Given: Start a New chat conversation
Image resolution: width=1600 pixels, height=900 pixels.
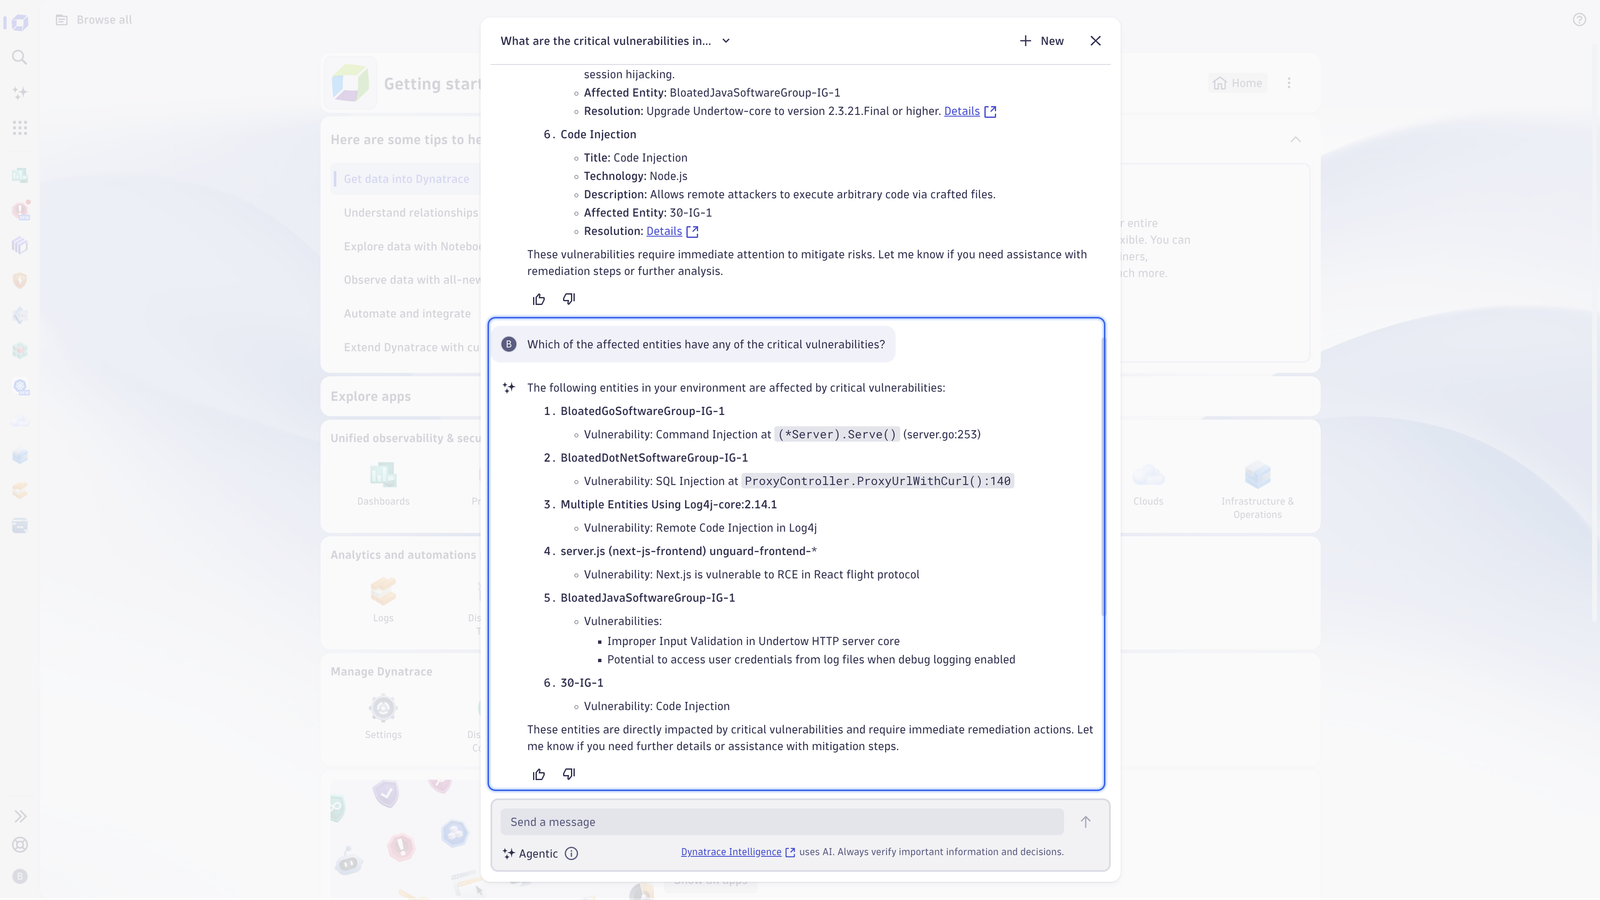Looking at the screenshot, I should (1042, 41).
